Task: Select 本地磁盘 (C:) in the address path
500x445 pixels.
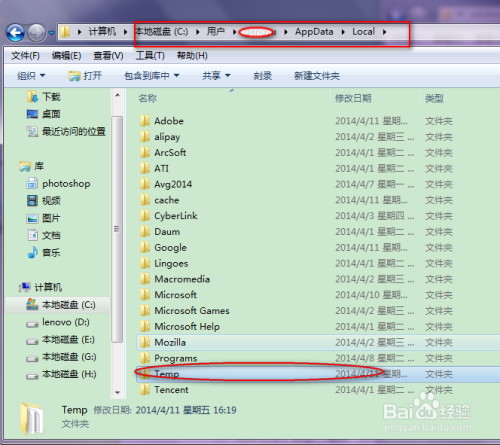Action: (162, 32)
